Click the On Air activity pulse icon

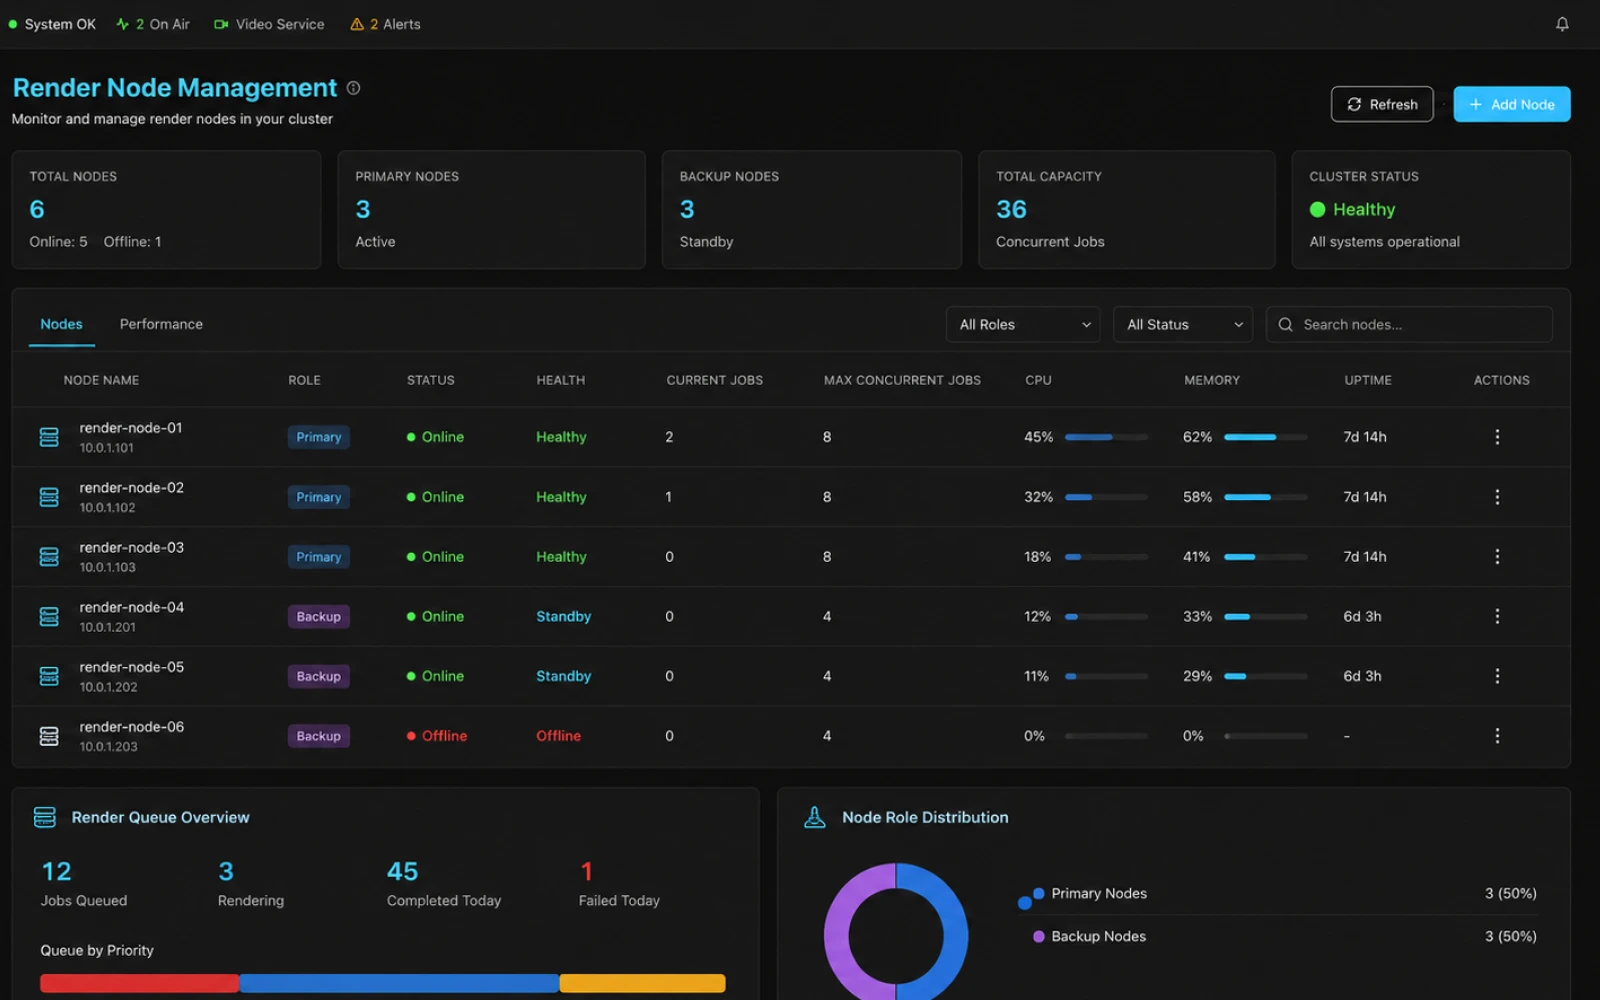pos(123,24)
